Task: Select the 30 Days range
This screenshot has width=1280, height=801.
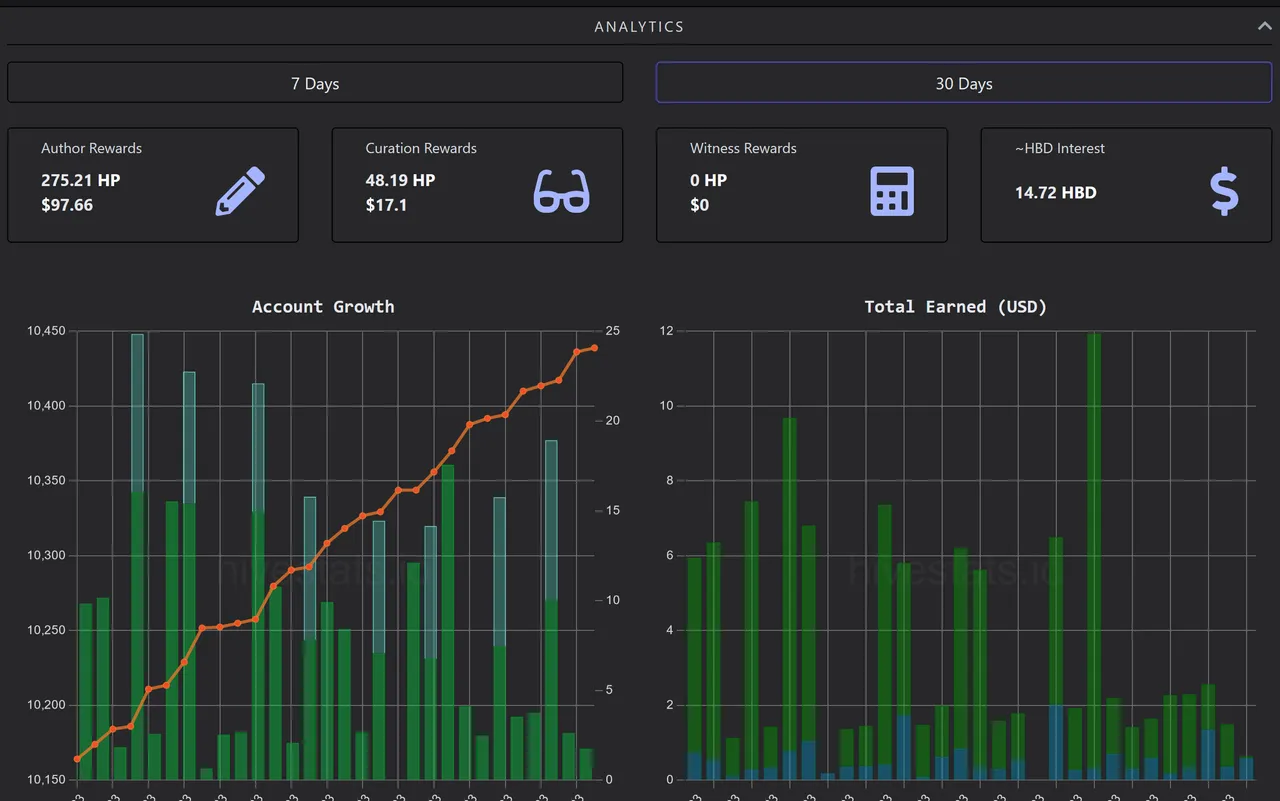Action: click(x=963, y=83)
